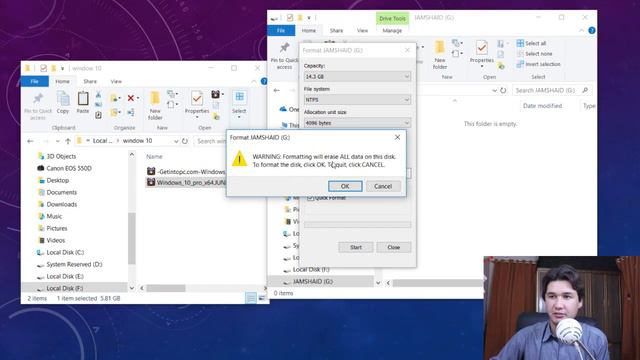Click back arrow in JAMSHAID window
This screenshot has height=360, width=640.
pyautogui.click(x=276, y=90)
